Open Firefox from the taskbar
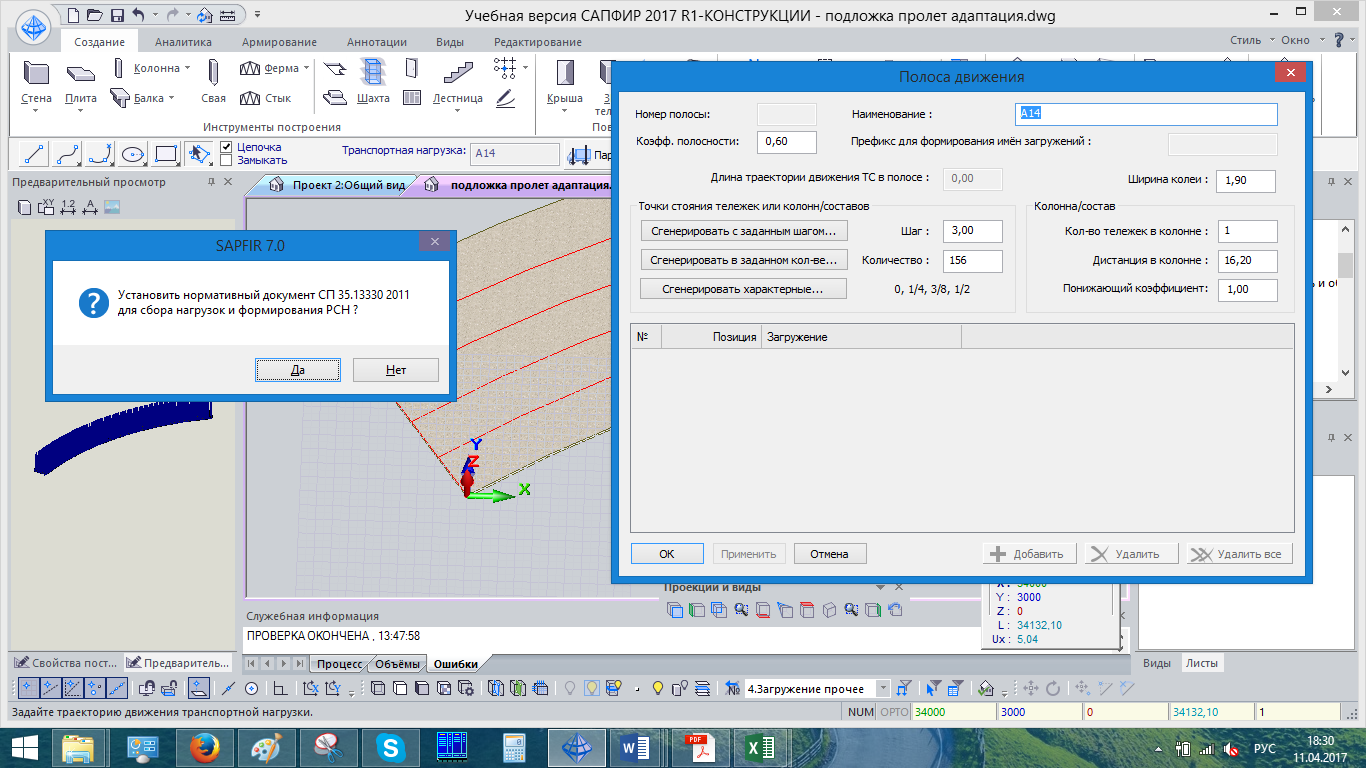This screenshot has width=1366, height=768. [204, 747]
